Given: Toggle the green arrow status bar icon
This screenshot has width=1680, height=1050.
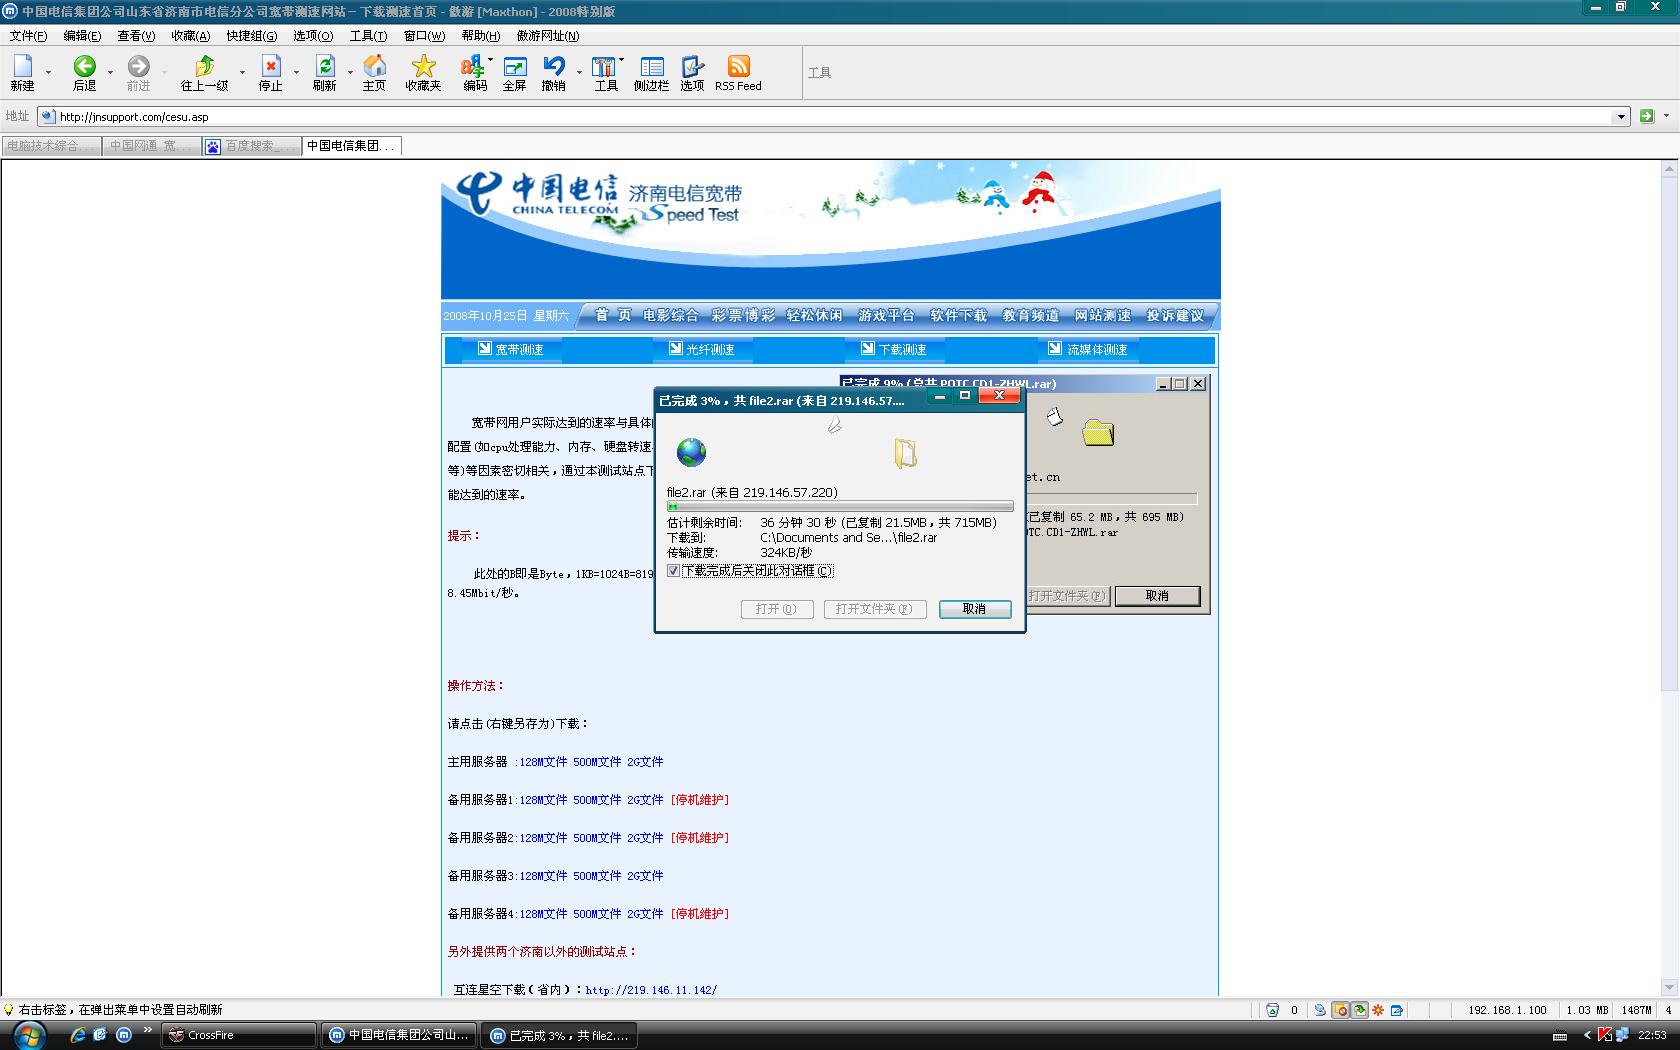Looking at the screenshot, I should (x=1359, y=1010).
